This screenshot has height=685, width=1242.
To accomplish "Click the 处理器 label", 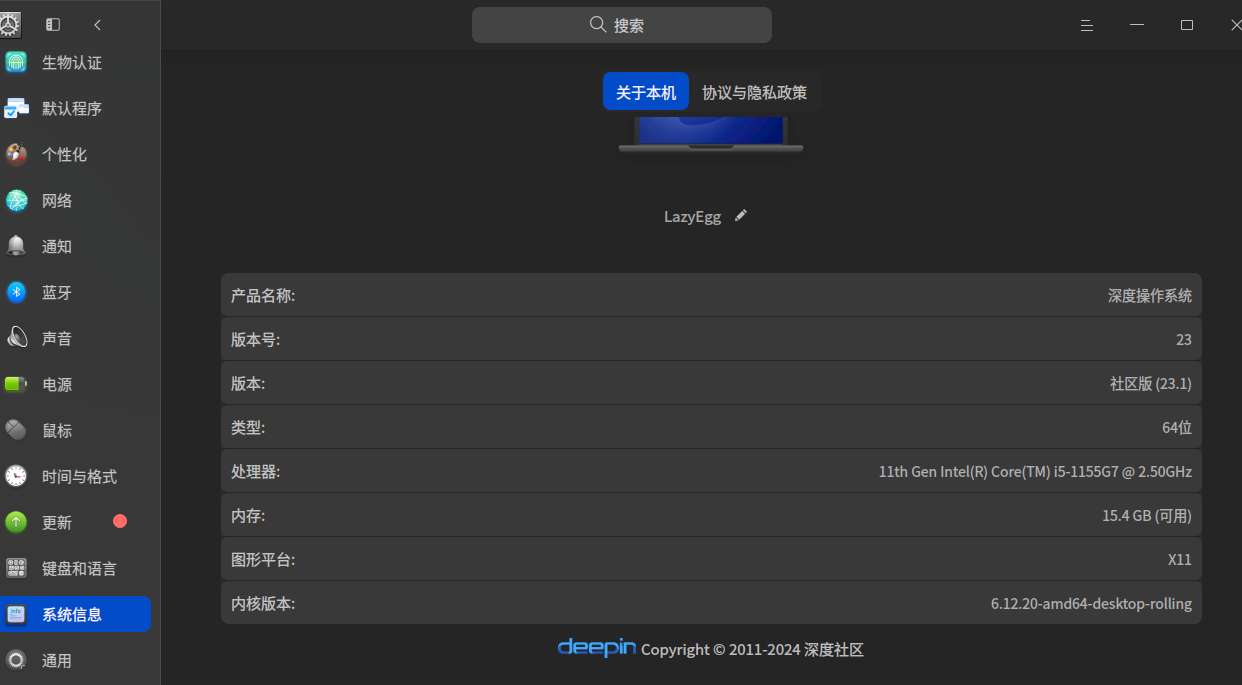I will click(255, 472).
